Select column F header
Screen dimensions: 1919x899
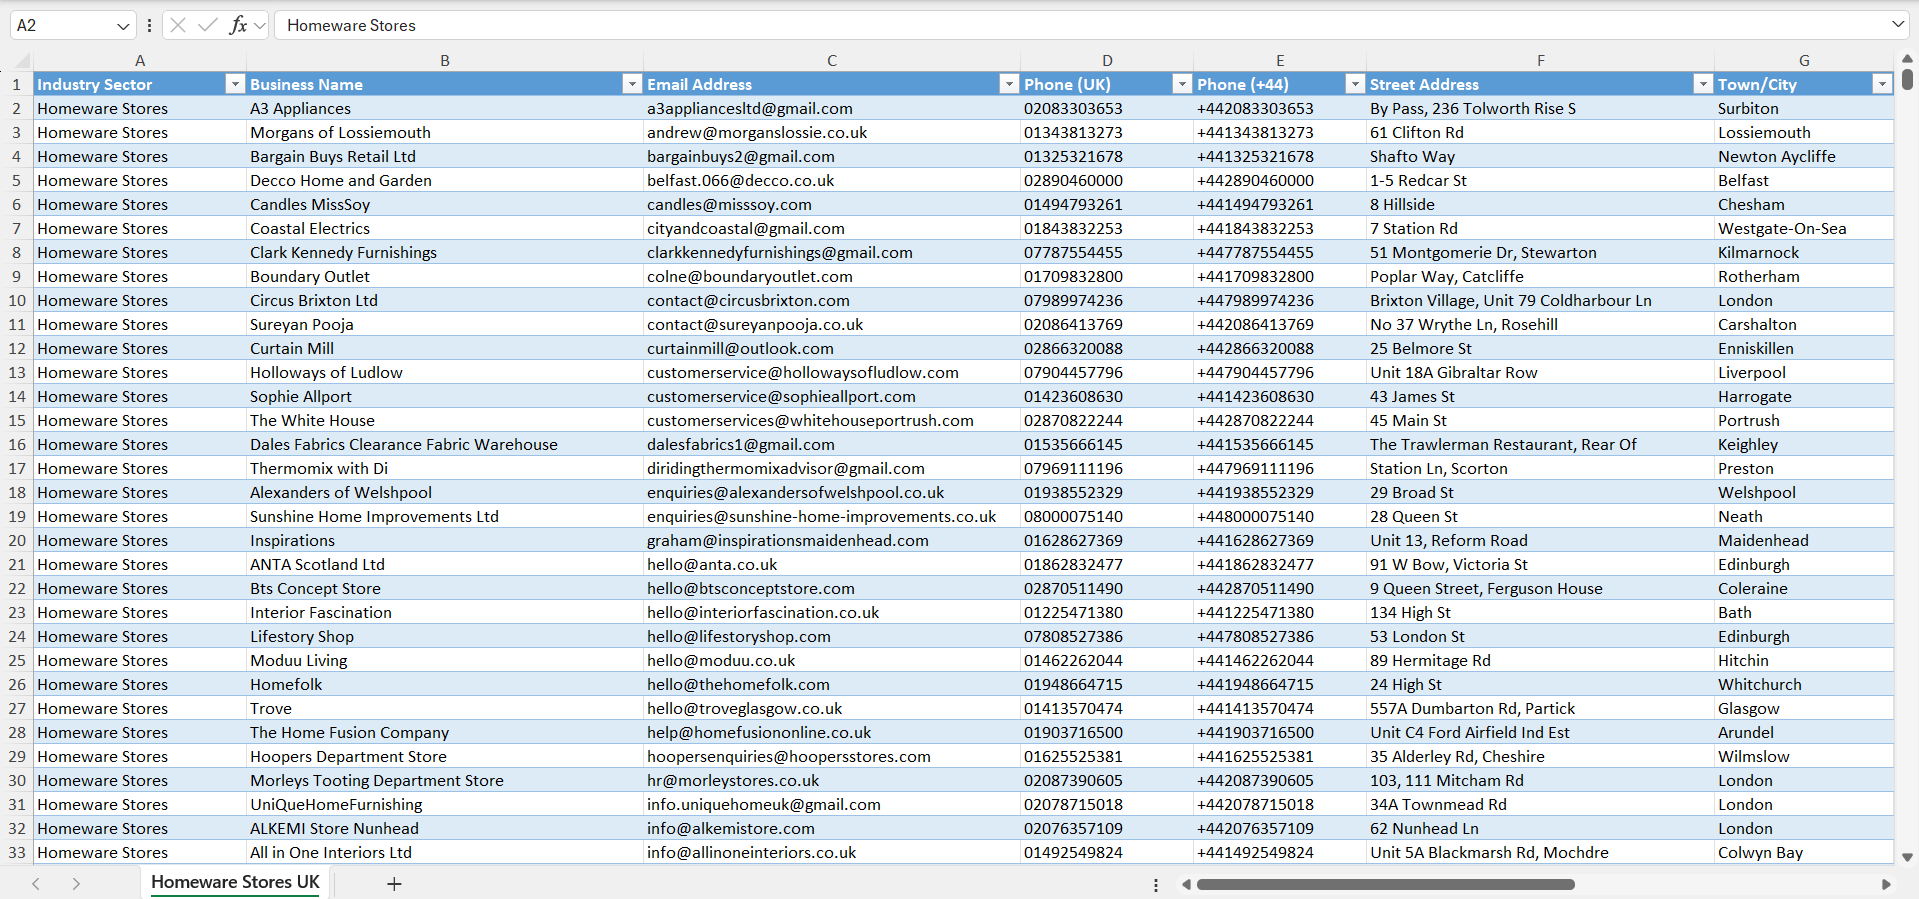point(1540,60)
